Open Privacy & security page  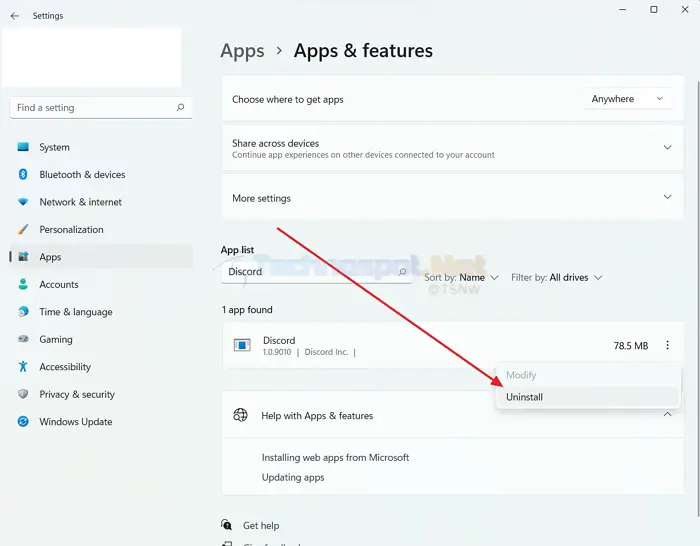point(101,394)
